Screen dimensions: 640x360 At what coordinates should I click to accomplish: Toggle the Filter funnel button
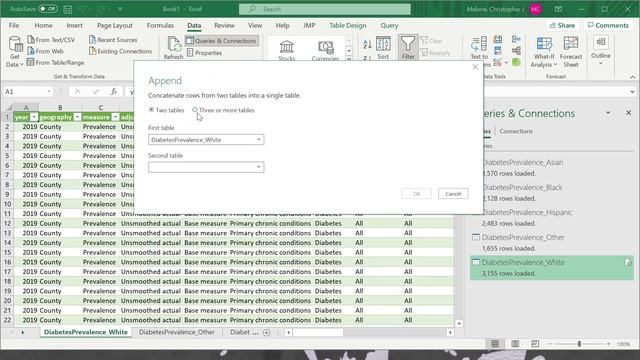pos(408,48)
